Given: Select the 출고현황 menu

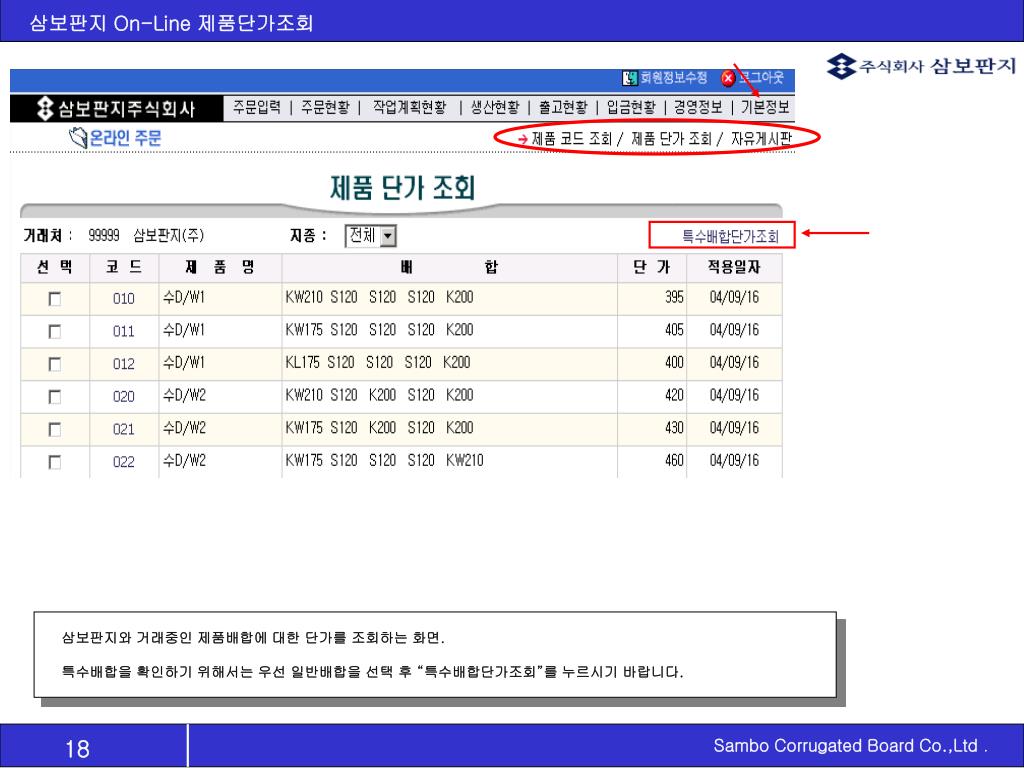Looking at the screenshot, I should coord(563,107).
